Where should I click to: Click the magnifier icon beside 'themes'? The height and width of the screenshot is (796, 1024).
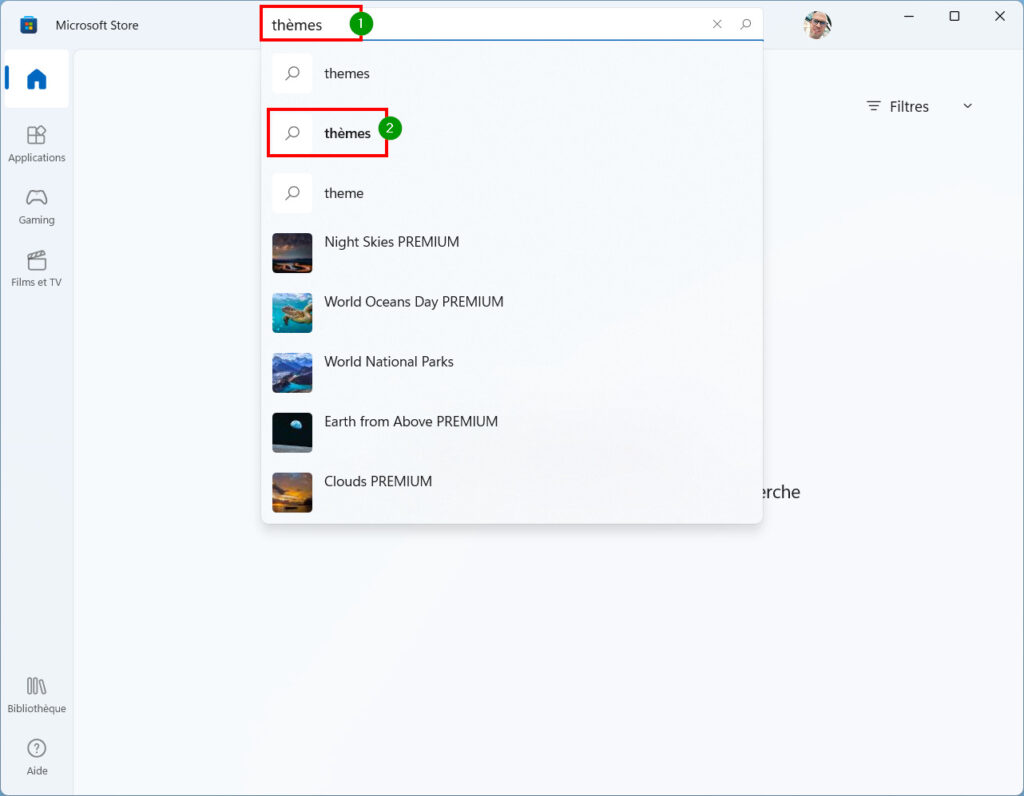click(293, 73)
